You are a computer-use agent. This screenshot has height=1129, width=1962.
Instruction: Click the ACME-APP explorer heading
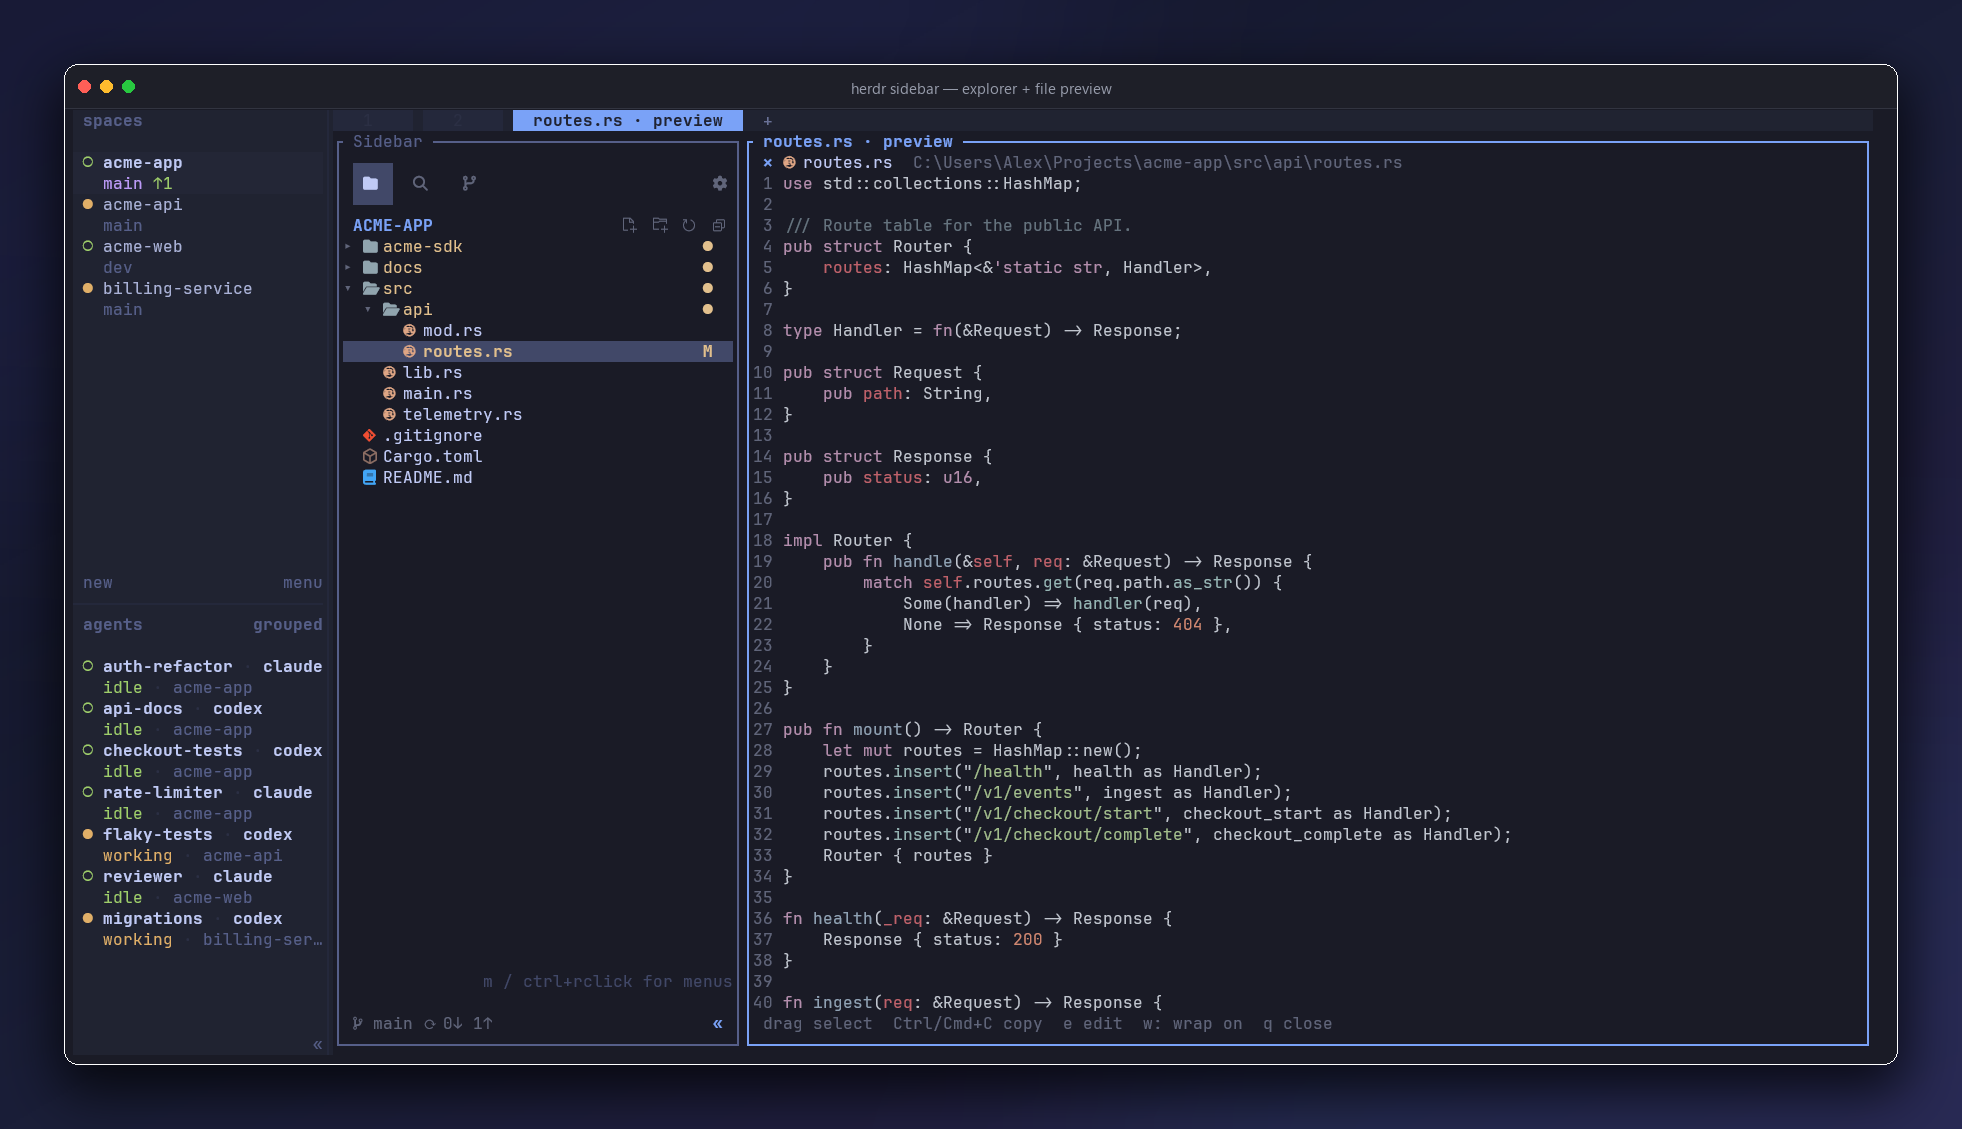[x=392, y=226]
